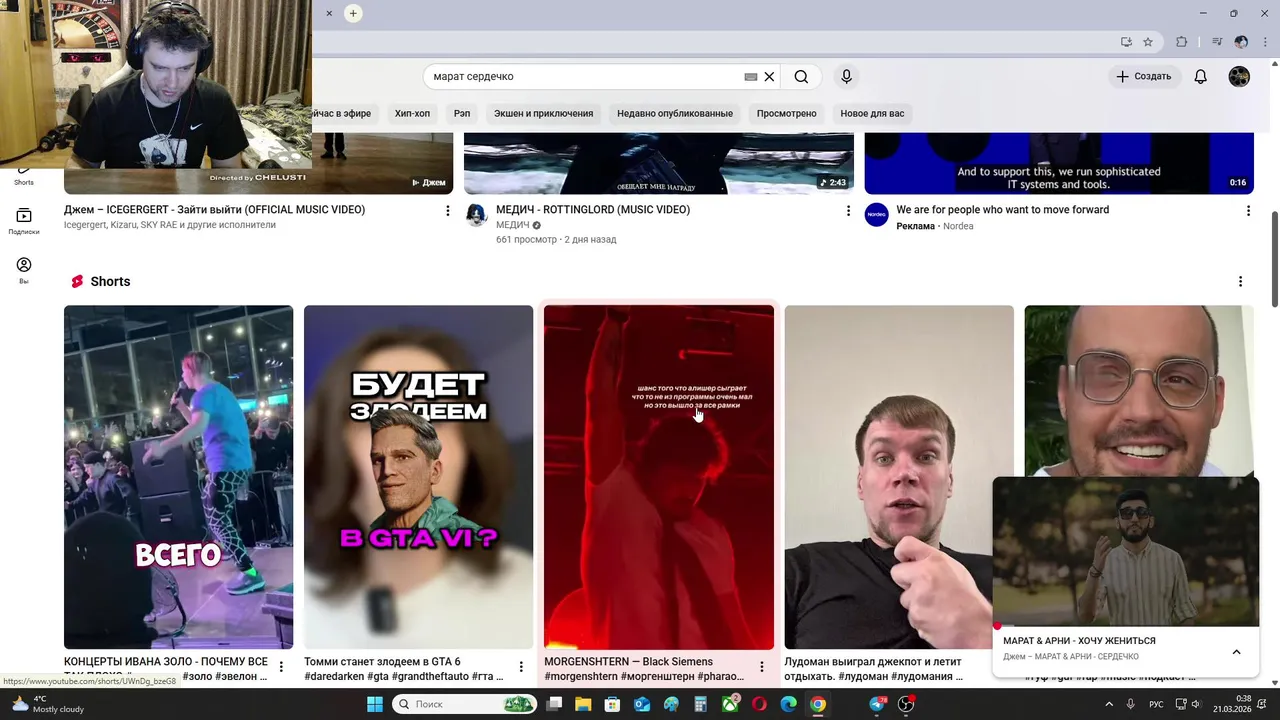Open options for Томми станет злодеем short
Screen dimensions: 1280x720
[x=521, y=667]
